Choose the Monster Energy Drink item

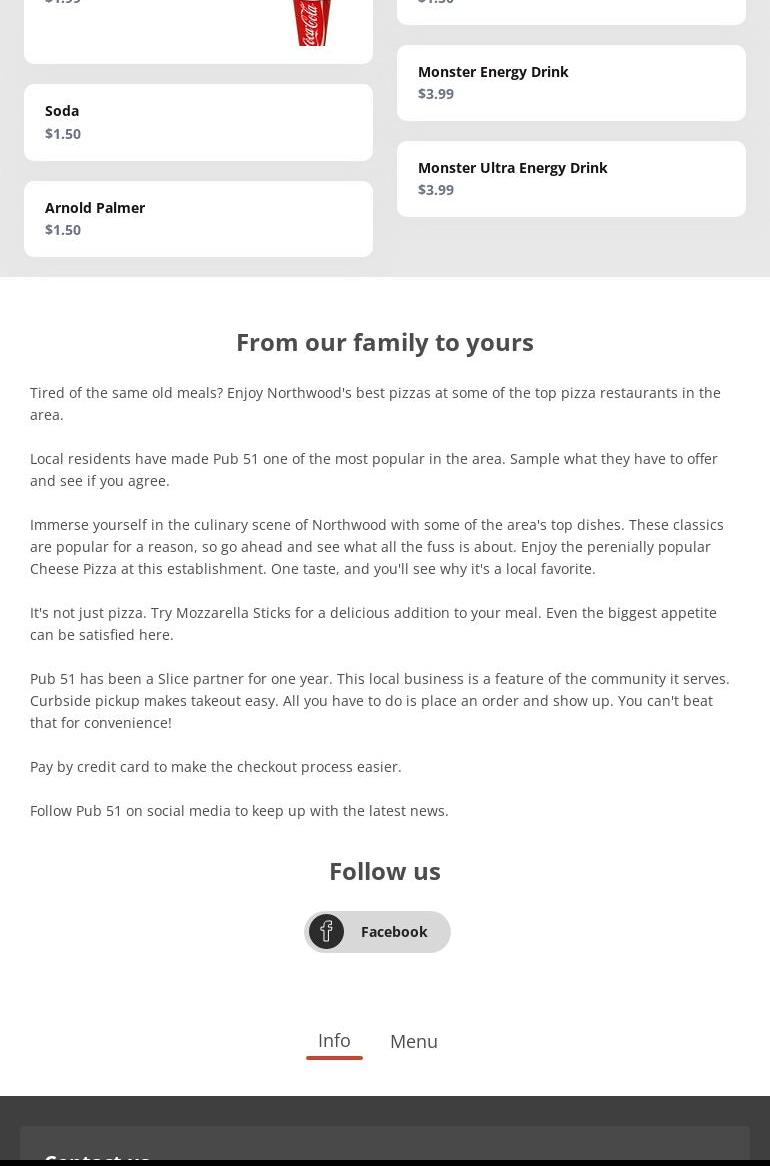pos(493,72)
